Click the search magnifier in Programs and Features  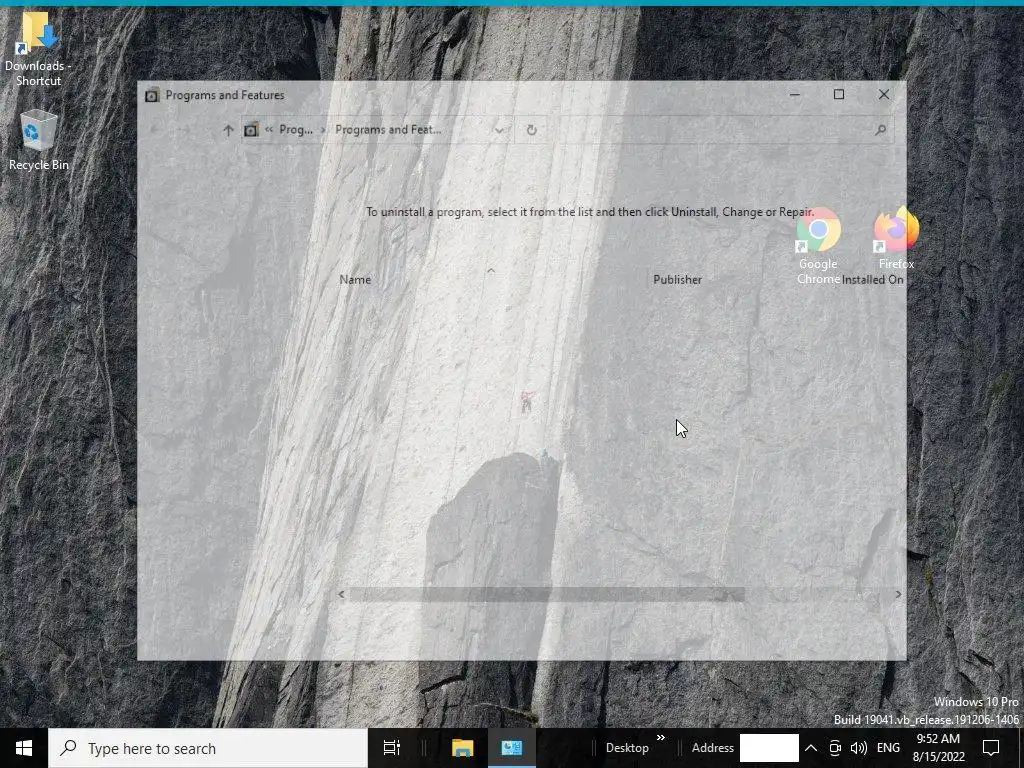[x=880, y=130]
